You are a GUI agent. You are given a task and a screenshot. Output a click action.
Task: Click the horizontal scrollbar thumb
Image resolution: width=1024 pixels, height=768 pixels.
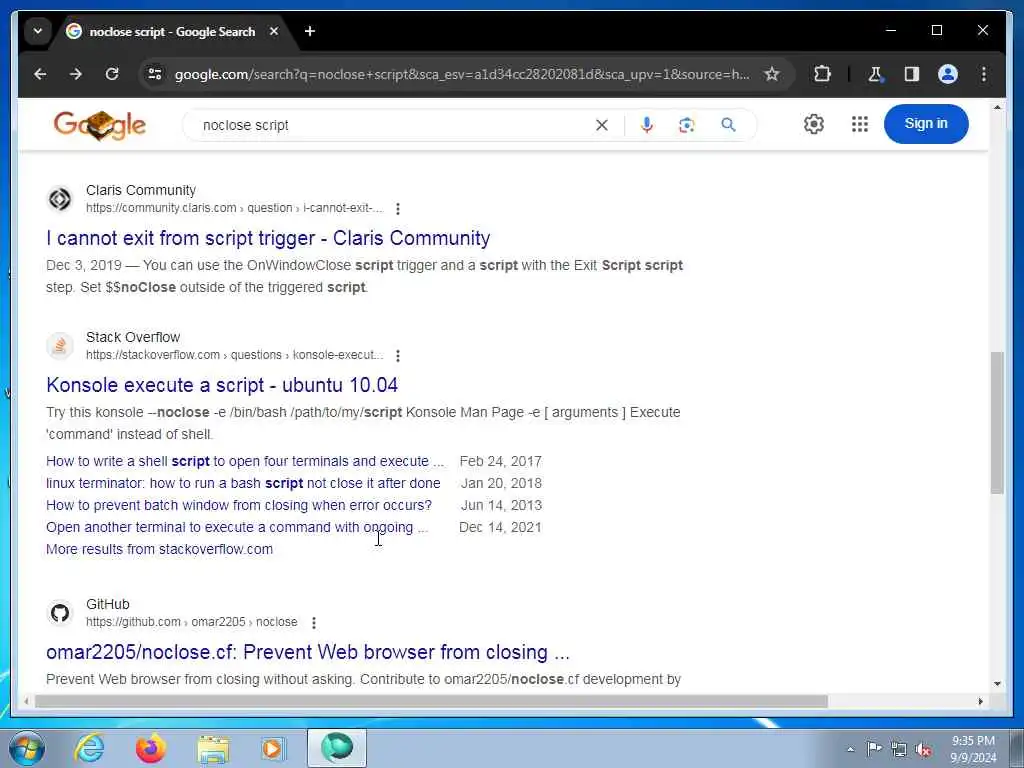(431, 701)
